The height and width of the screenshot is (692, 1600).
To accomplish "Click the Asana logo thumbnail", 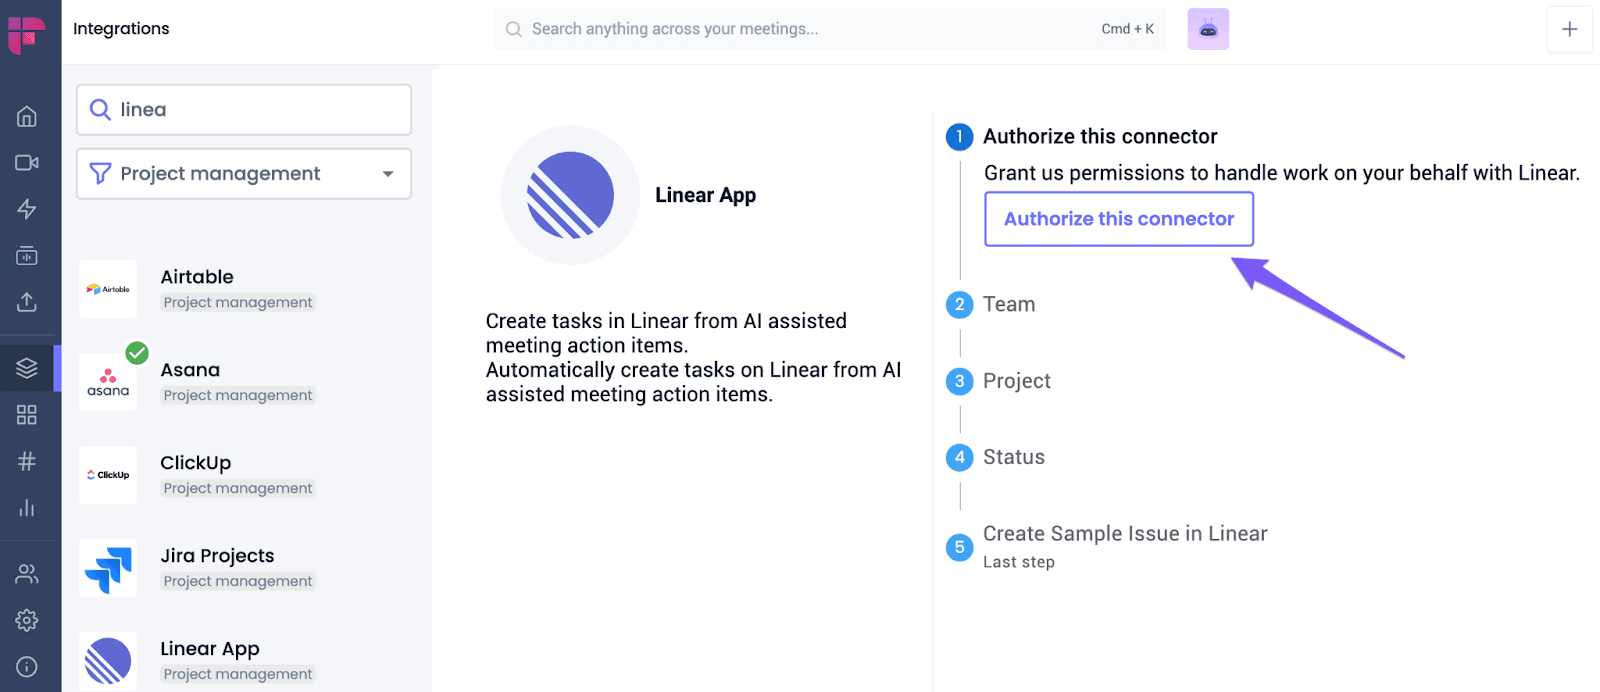I will [x=108, y=382].
